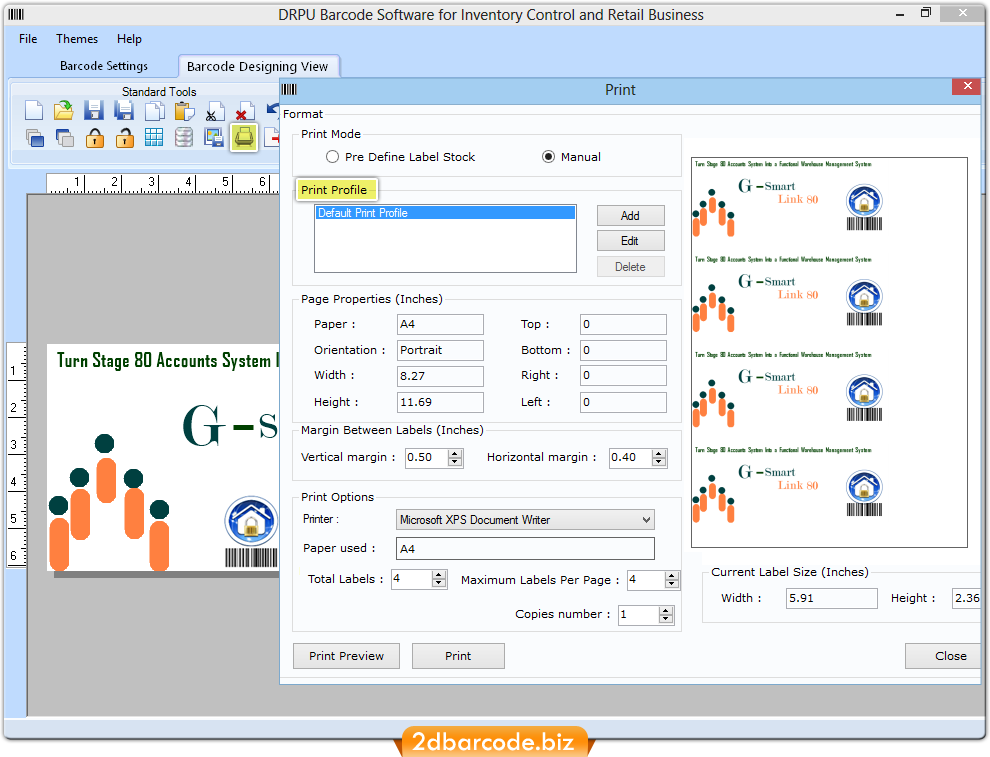
Task: Decrease the Vertical margin value
Action: (455, 462)
